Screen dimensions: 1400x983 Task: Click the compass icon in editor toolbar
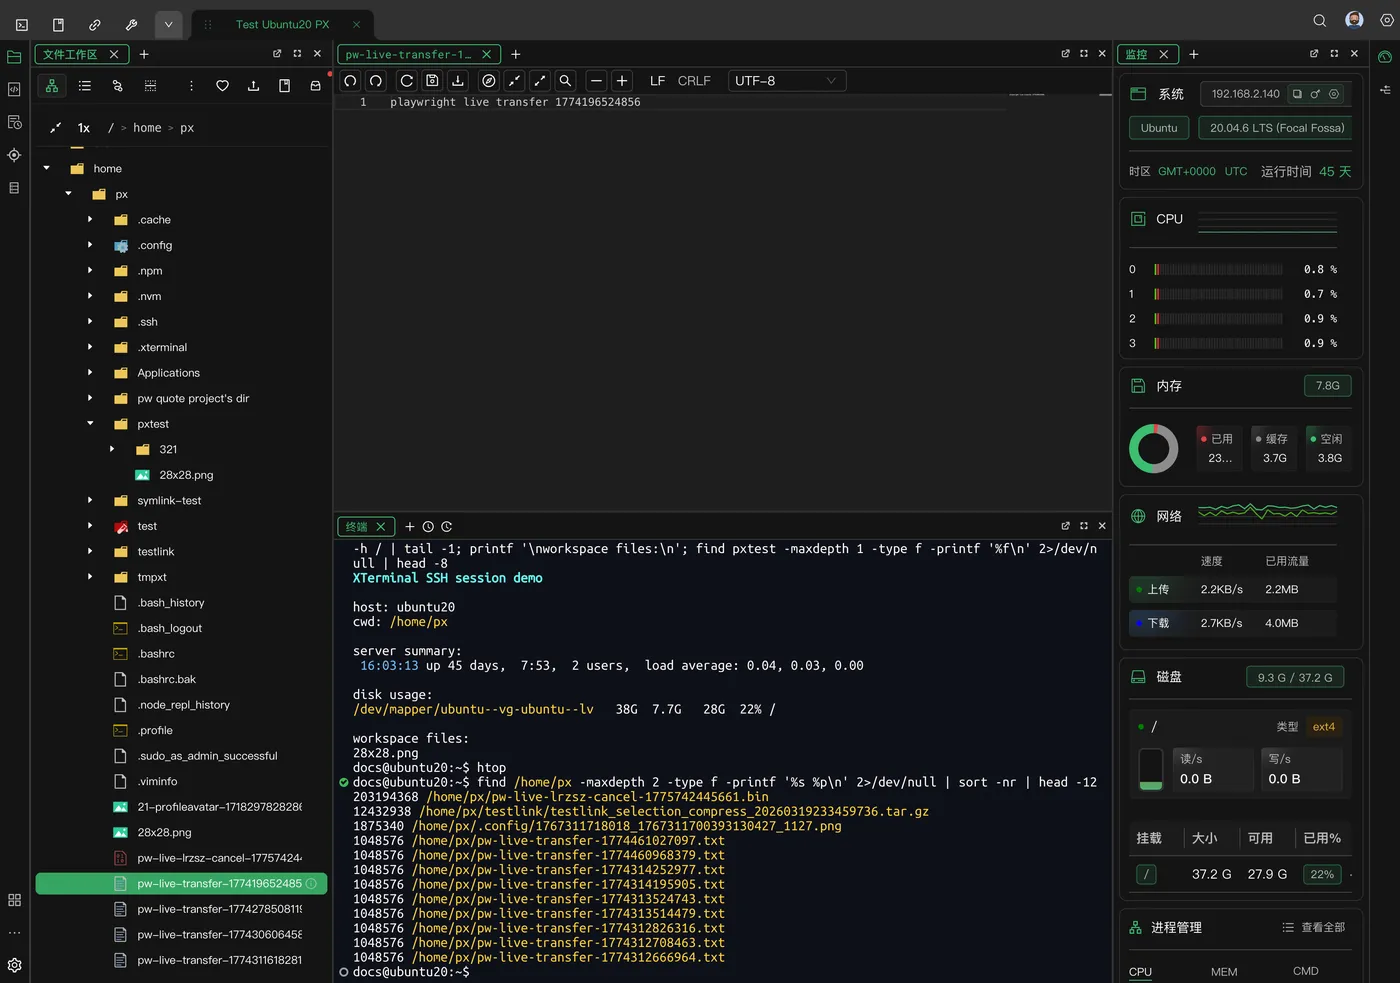tap(489, 81)
